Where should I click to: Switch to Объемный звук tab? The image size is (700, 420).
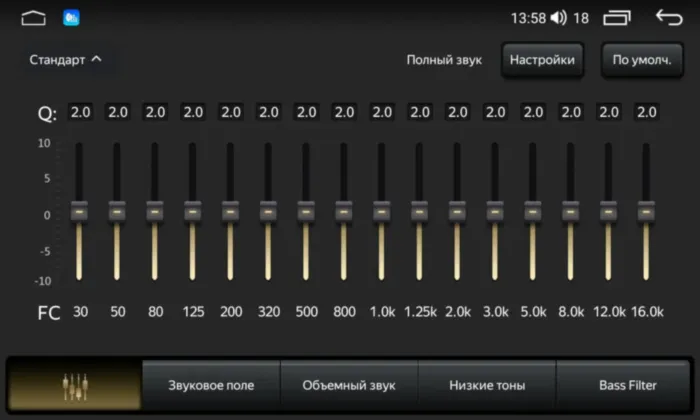(349, 385)
